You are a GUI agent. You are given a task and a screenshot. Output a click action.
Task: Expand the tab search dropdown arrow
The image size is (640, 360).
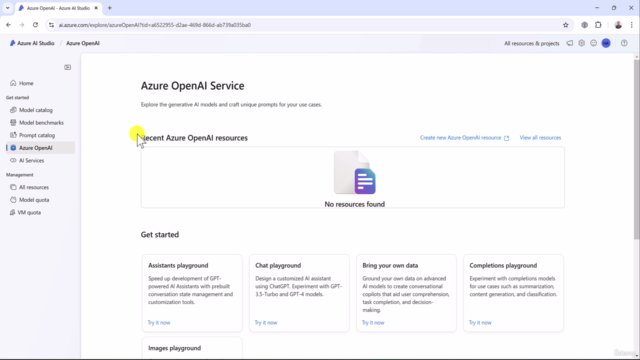pyautogui.click(x=7, y=8)
